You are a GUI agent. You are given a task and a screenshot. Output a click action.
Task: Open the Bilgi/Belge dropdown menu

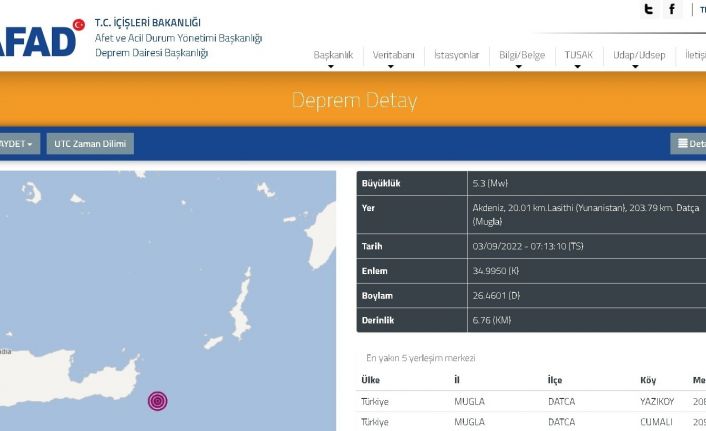(x=522, y=56)
